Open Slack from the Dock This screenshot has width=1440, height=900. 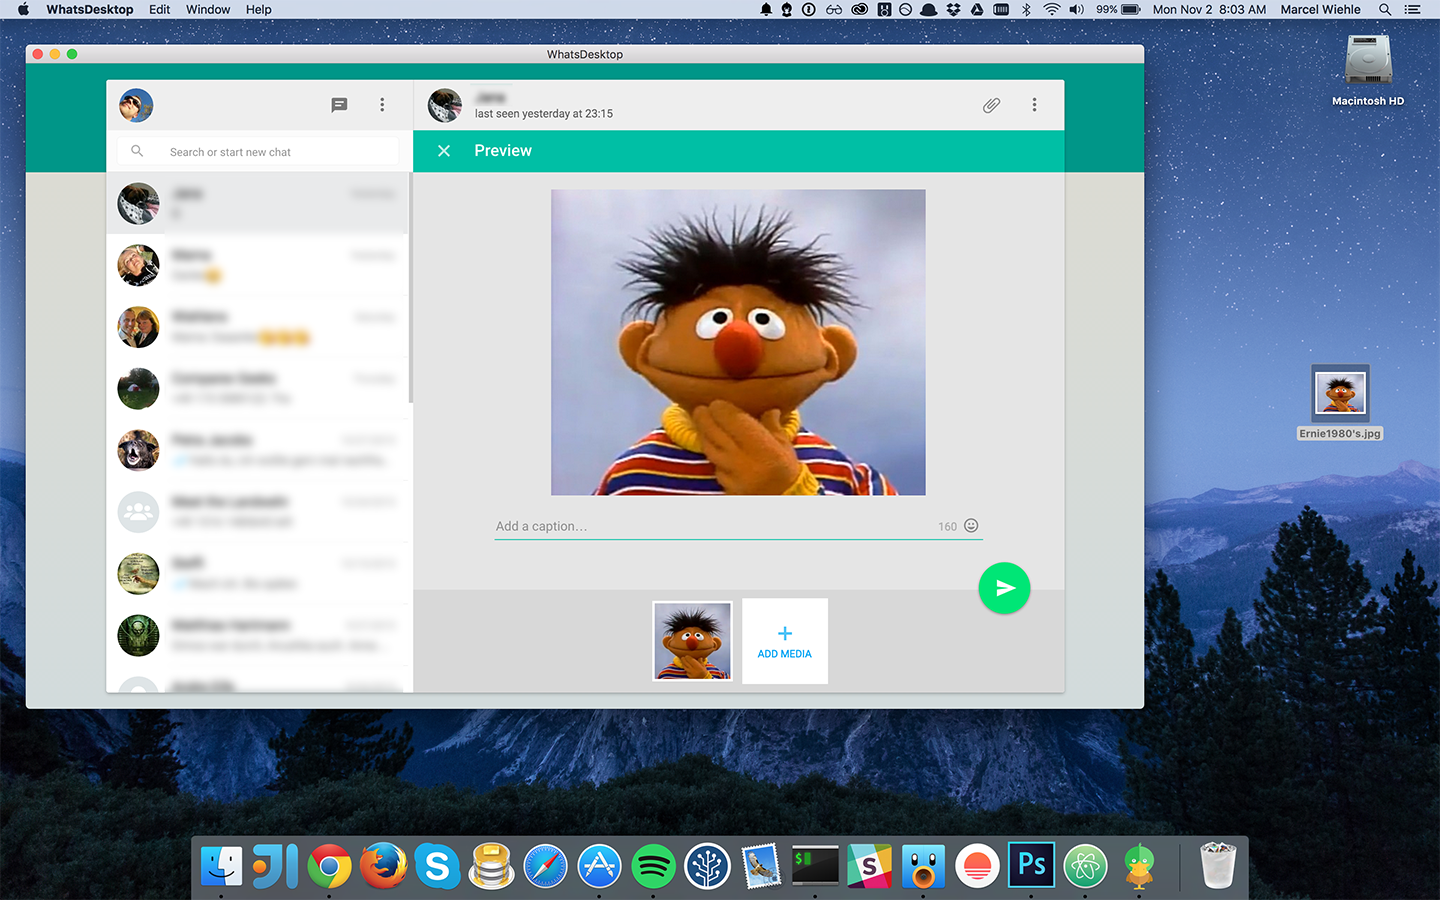[869, 866]
